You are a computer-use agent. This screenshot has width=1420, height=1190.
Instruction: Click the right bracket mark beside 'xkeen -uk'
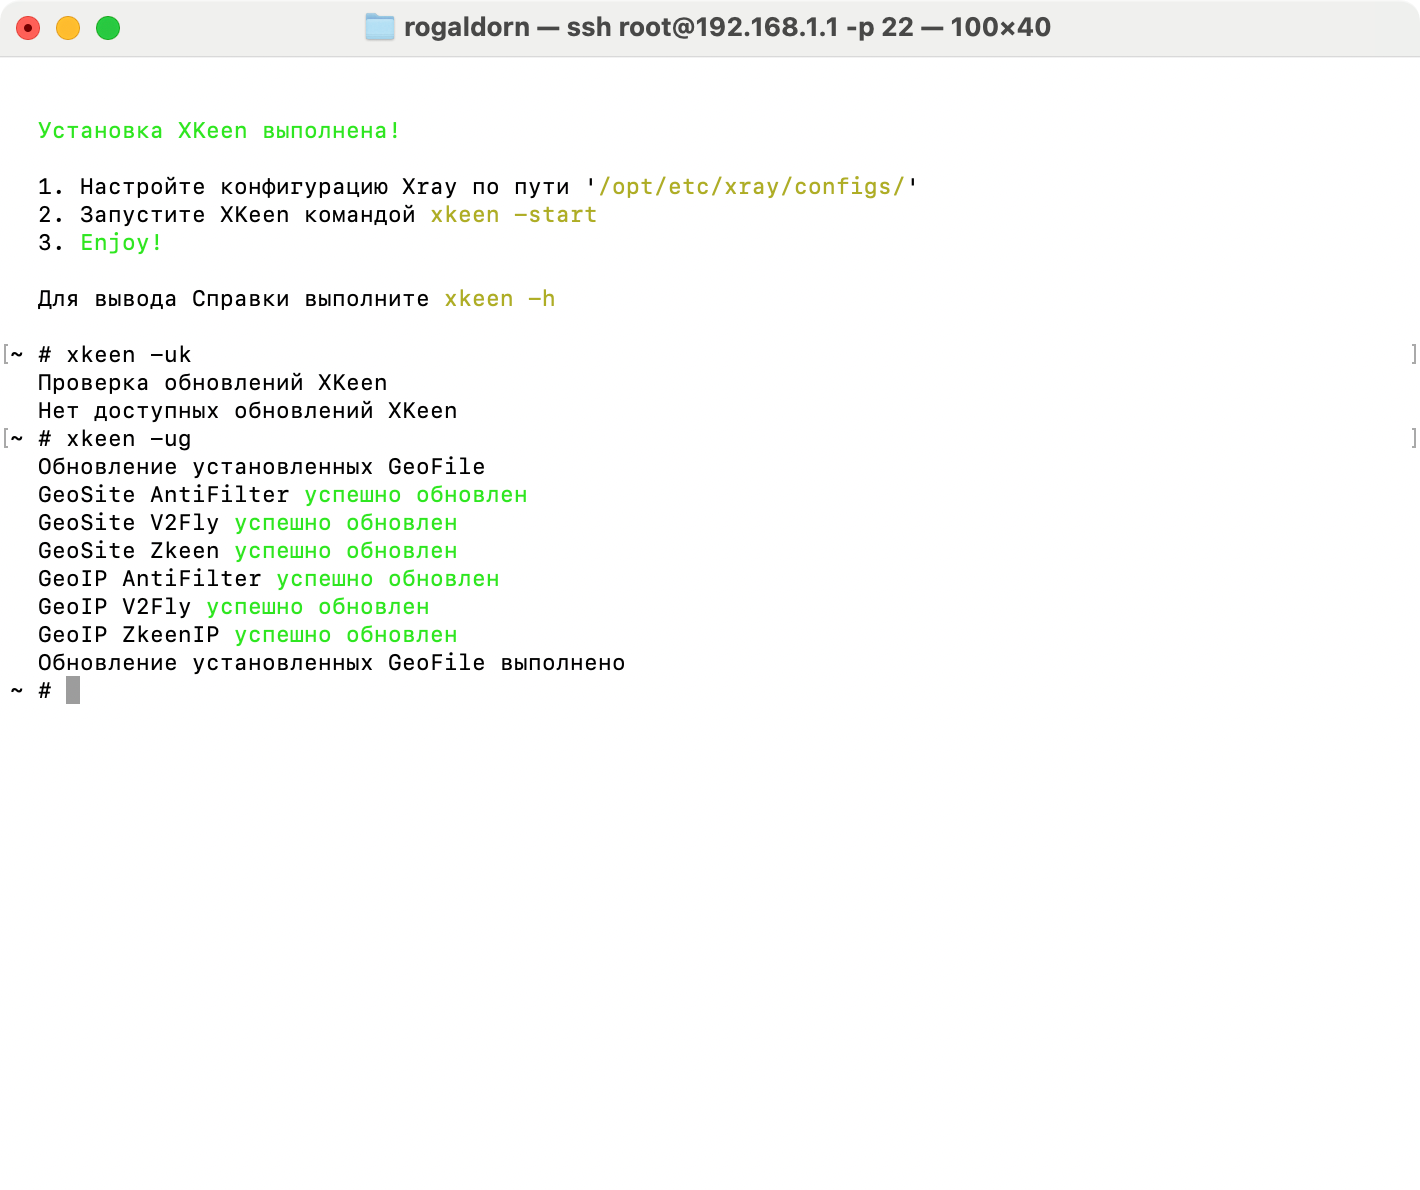(1412, 354)
